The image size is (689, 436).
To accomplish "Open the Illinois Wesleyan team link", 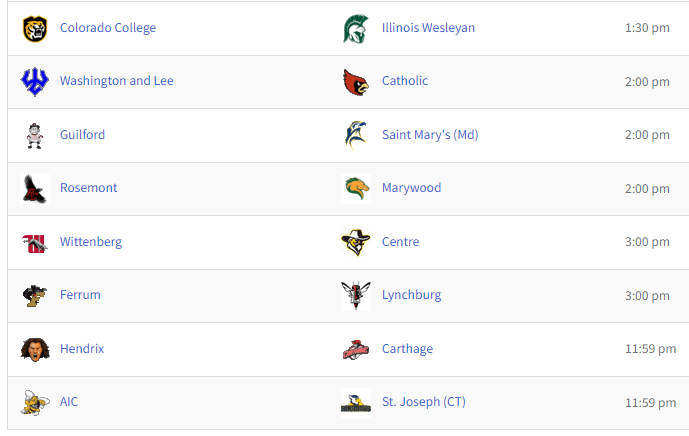I will [428, 28].
